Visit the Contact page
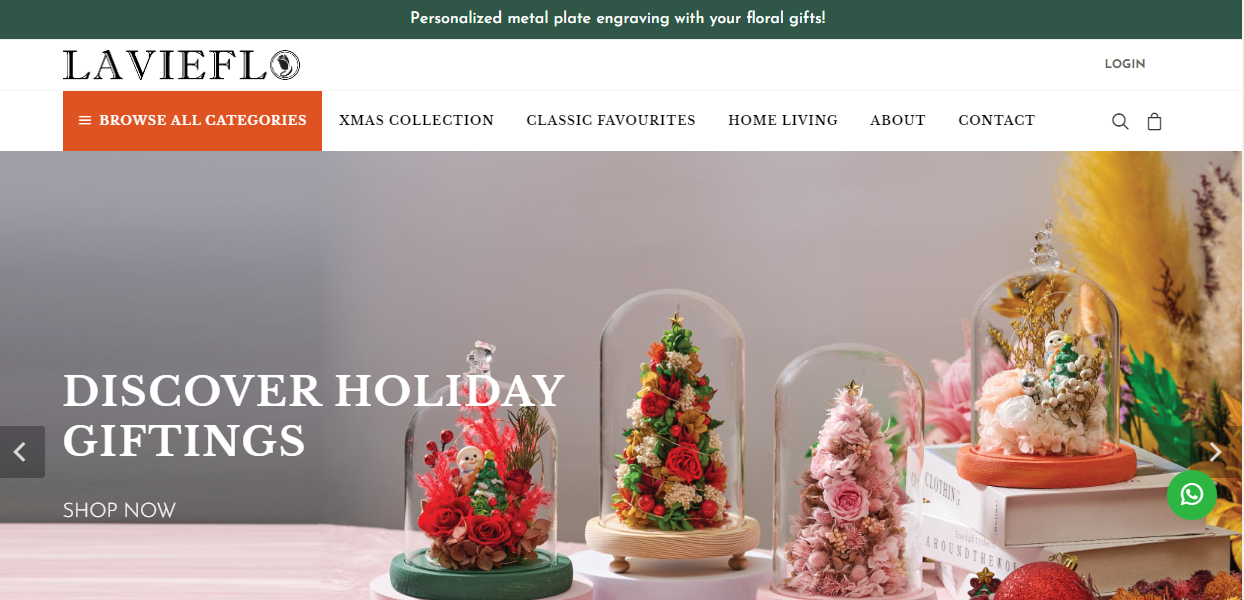1244x600 pixels. point(997,121)
